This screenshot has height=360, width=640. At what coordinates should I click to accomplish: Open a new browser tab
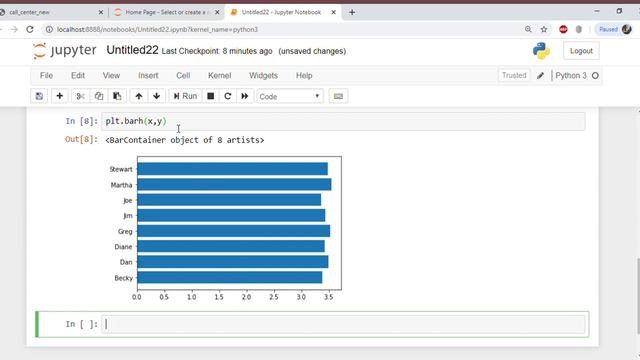(352, 12)
